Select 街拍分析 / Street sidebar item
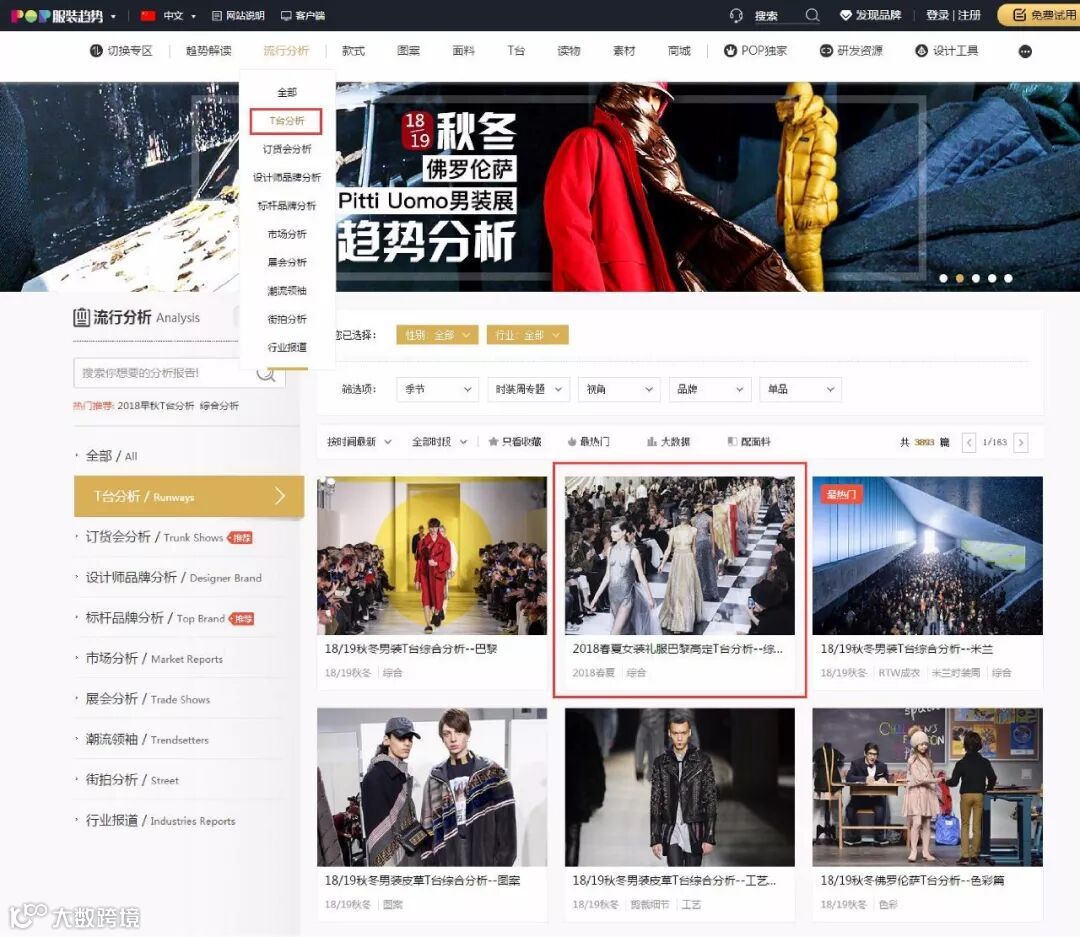Image resolution: width=1080 pixels, height=937 pixels. [132, 779]
